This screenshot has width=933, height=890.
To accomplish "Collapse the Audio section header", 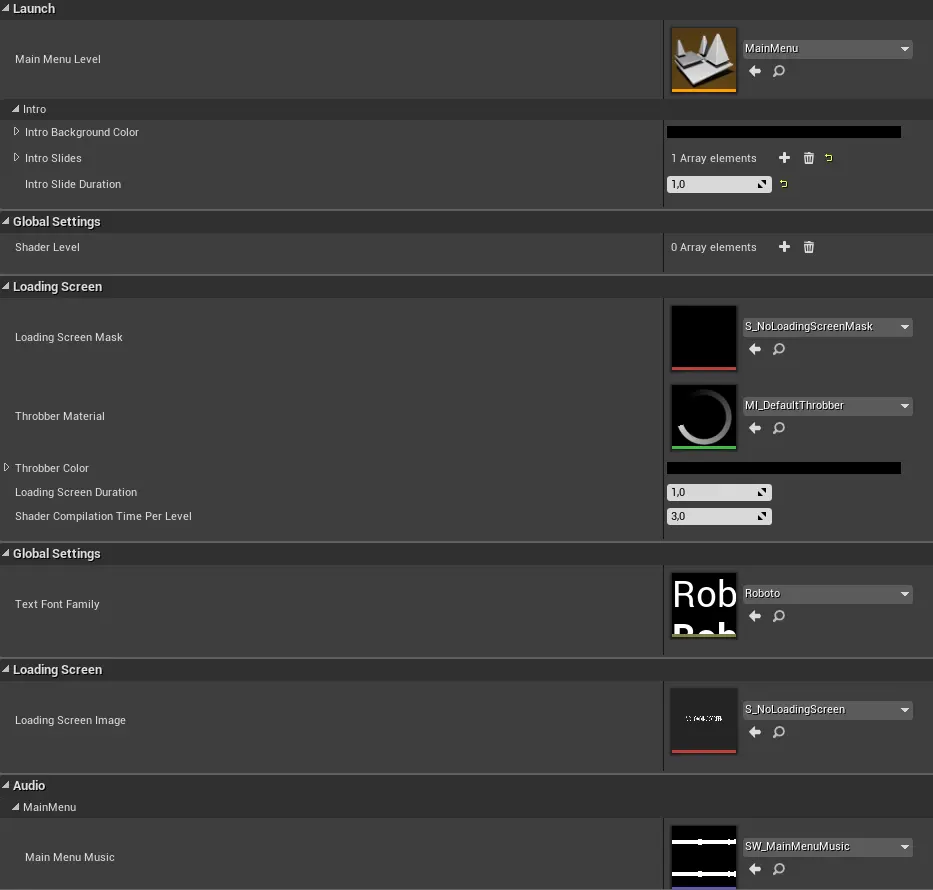I will coord(6,786).
